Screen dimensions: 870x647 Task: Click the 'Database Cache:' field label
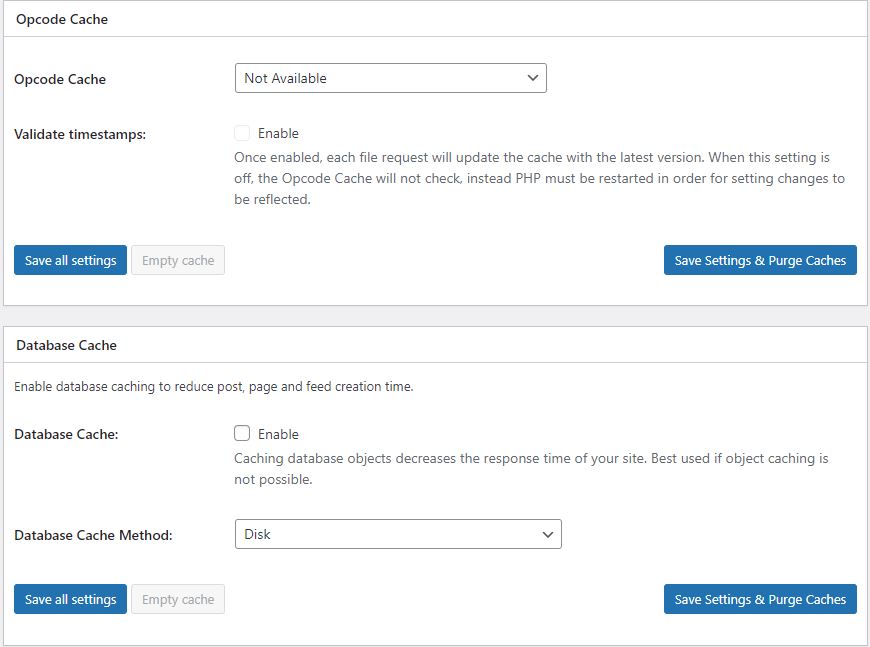[x=66, y=435]
